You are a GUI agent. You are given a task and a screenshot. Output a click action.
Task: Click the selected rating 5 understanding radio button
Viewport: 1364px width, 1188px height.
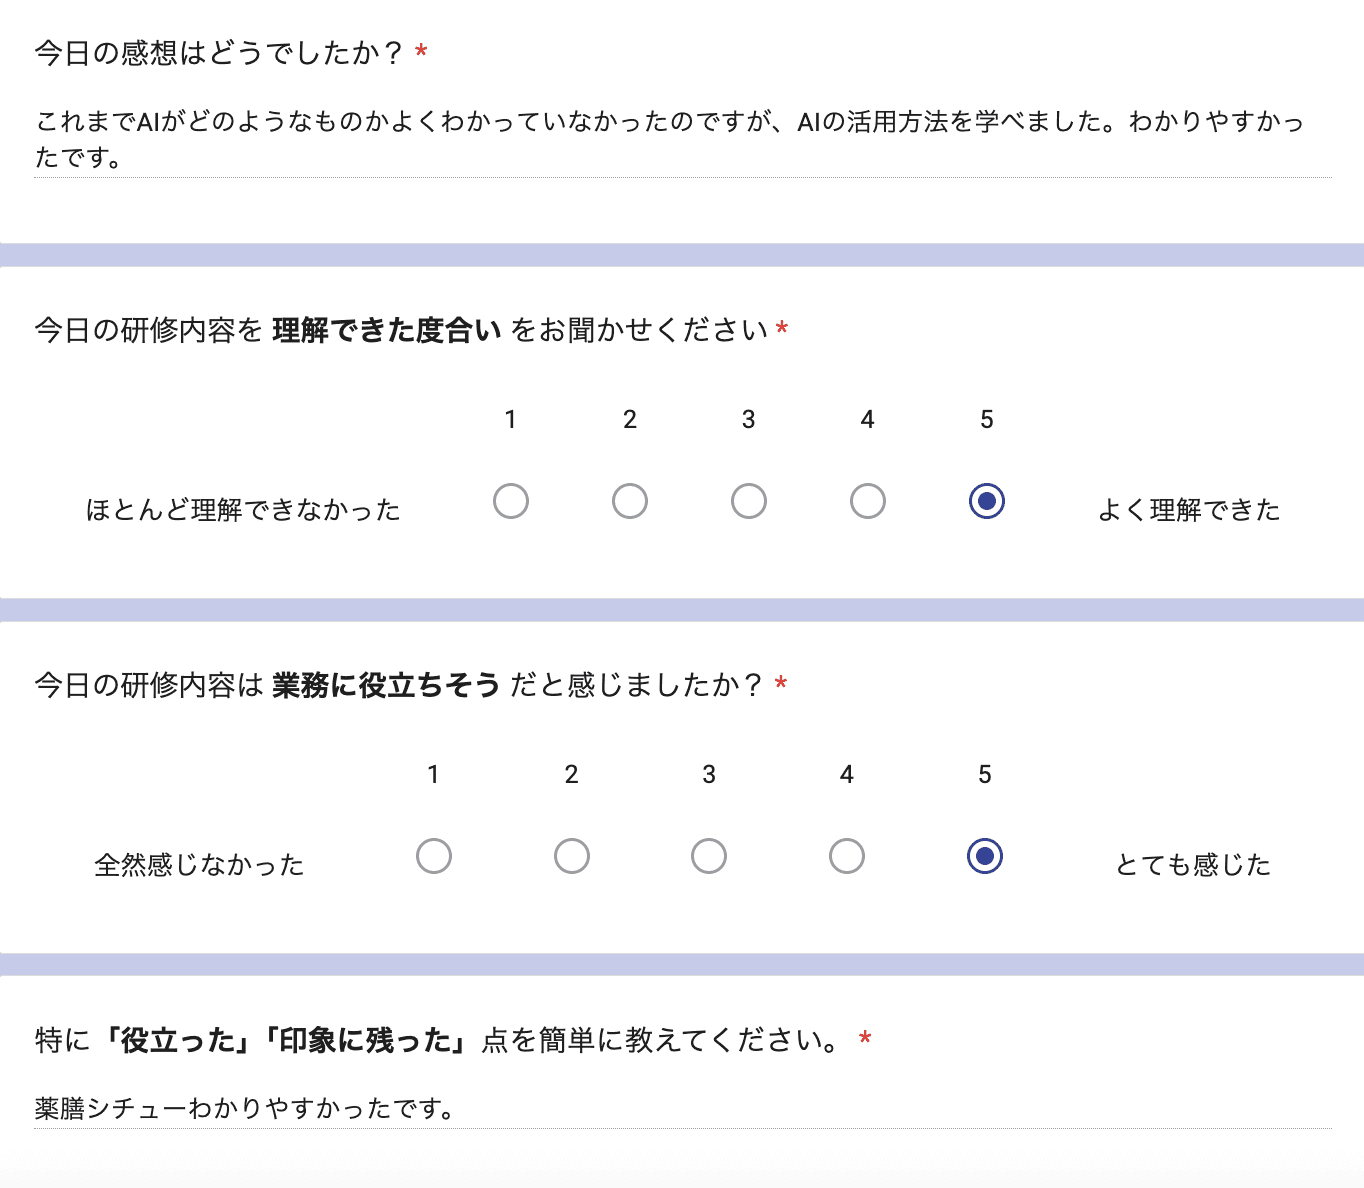[987, 501]
